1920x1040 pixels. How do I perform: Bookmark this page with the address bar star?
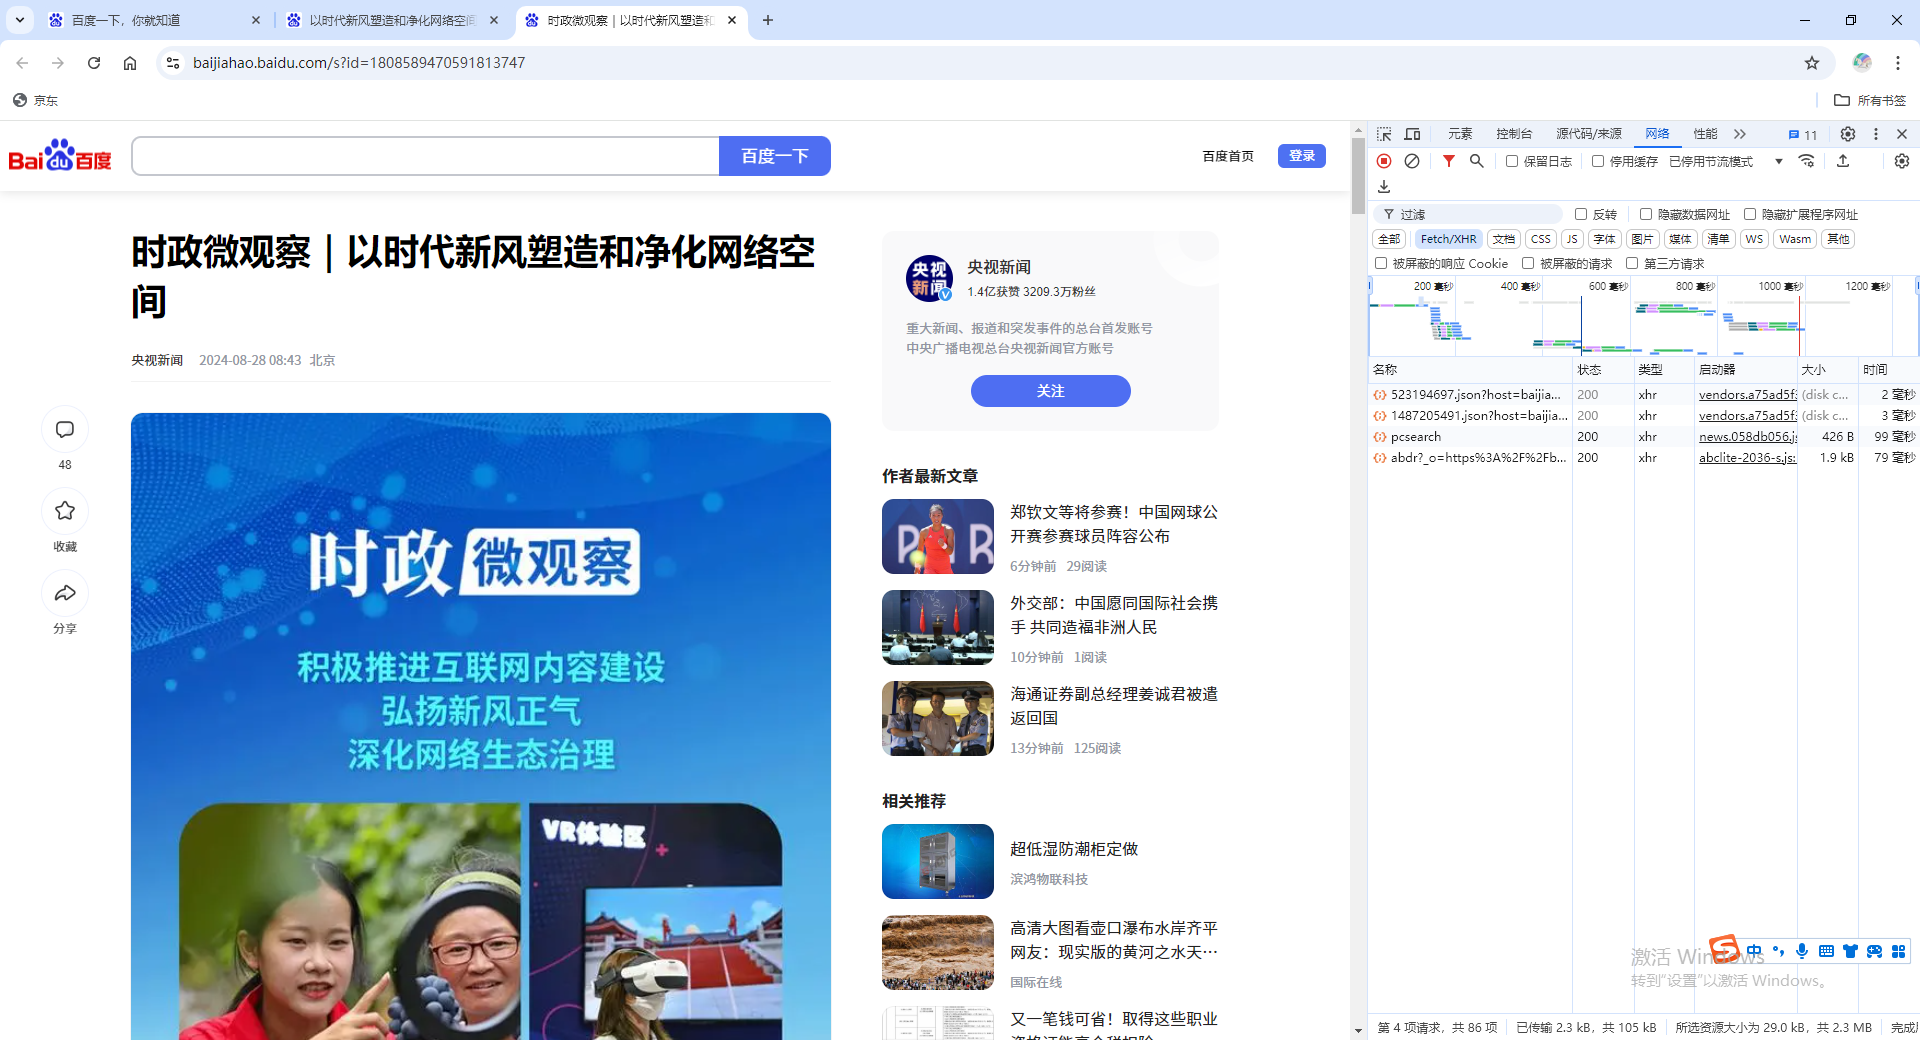(1812, 63)
